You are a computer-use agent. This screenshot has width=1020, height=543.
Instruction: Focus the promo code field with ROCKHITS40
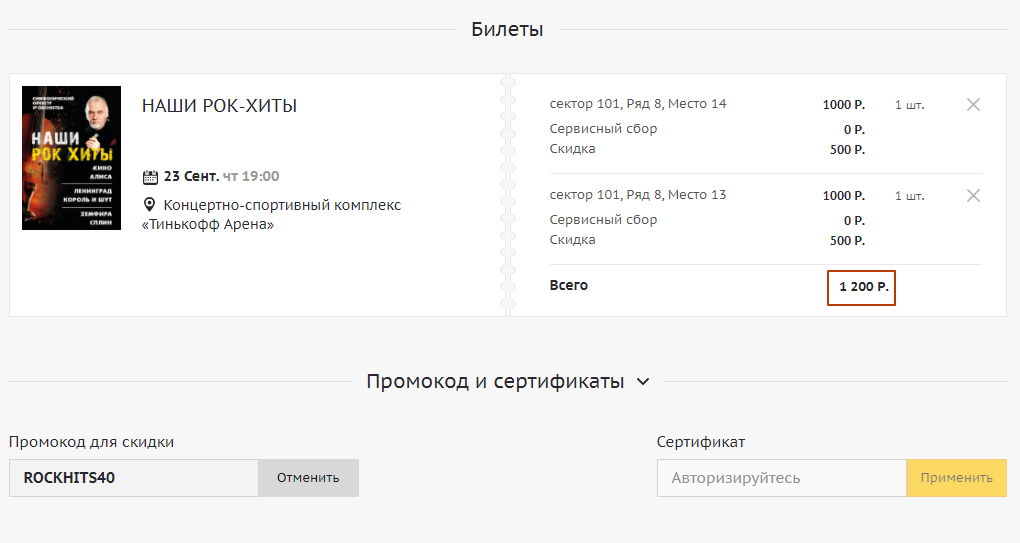tap(134, 478)
